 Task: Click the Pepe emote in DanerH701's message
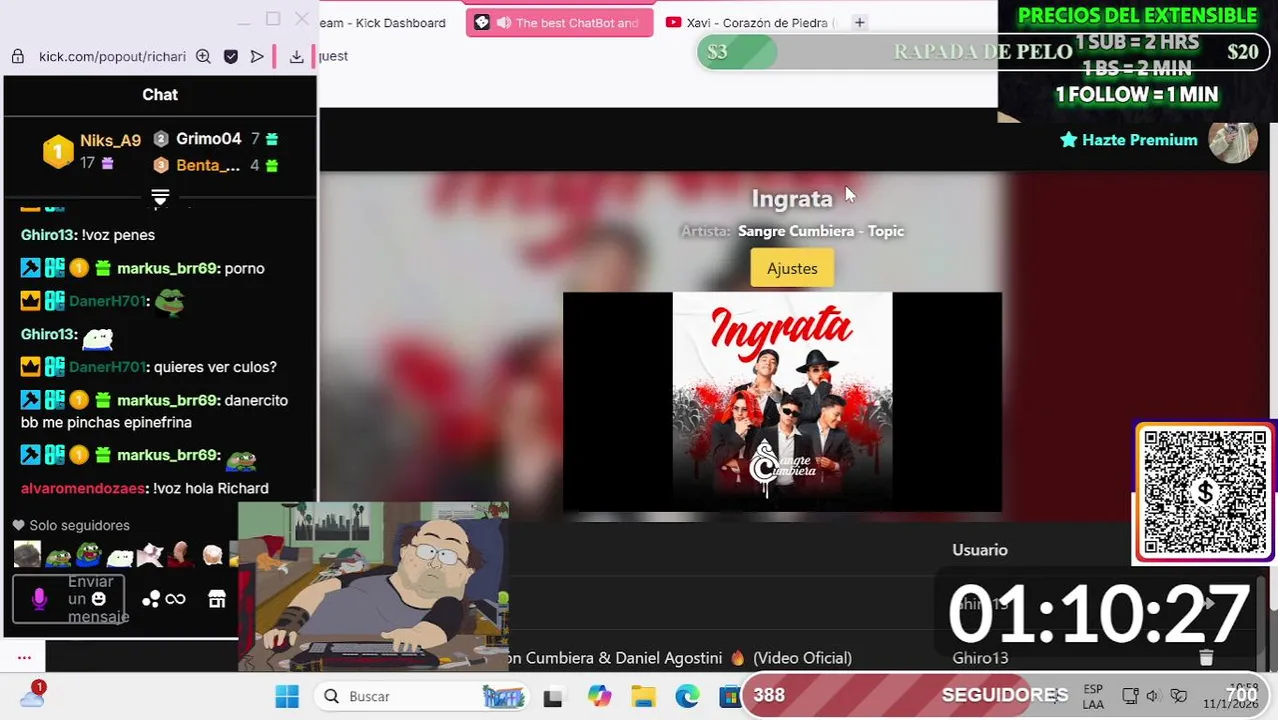pyautogui.click(x=169, y=301)
